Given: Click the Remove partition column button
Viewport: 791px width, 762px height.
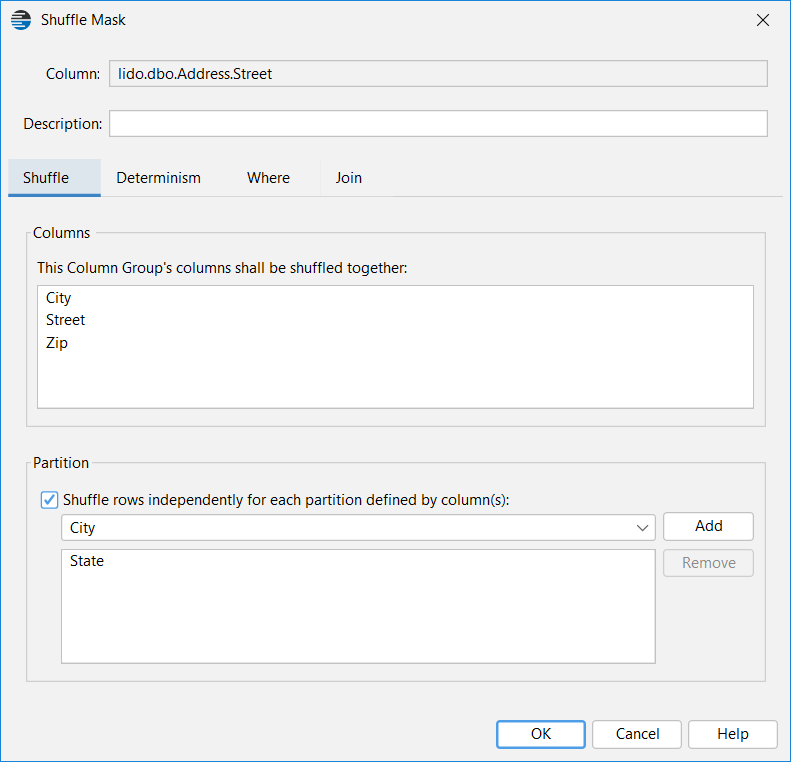Looking at the screenshot, I should 708,563.
